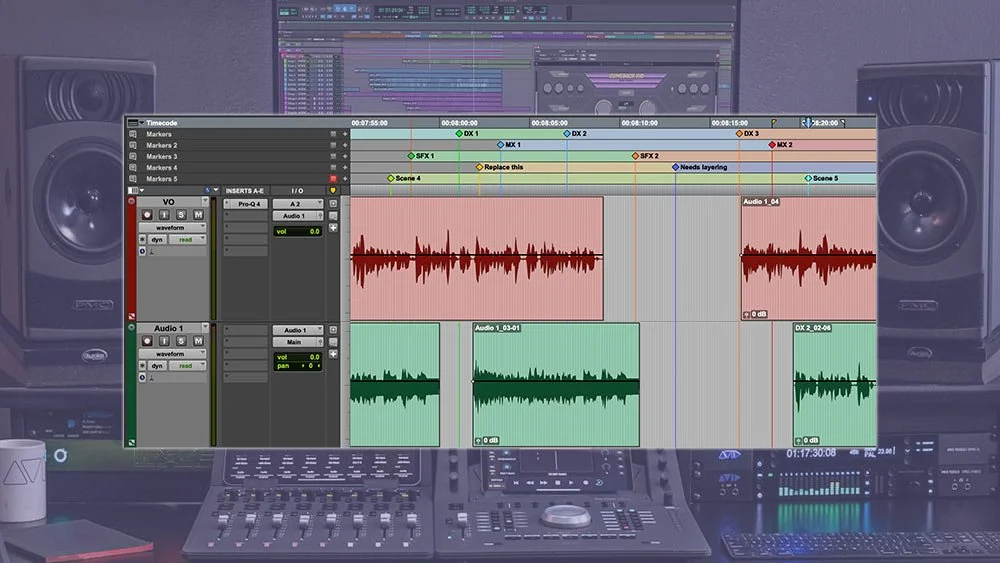Viewport: 1000px width, 563px height.
Task: Solo the VO track
Action: 181,215
